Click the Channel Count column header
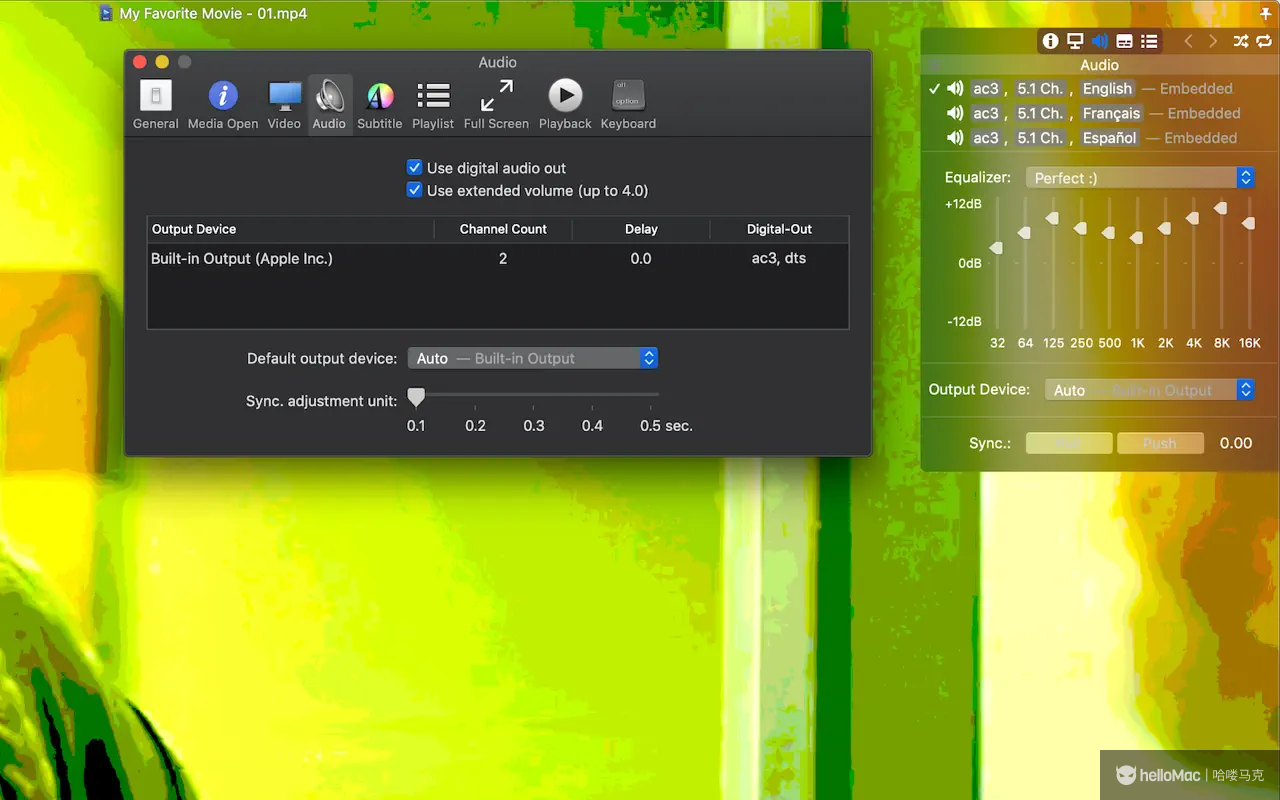Image resolution: width=1280 pixels, height=800 pixels. tap(503, 229)
